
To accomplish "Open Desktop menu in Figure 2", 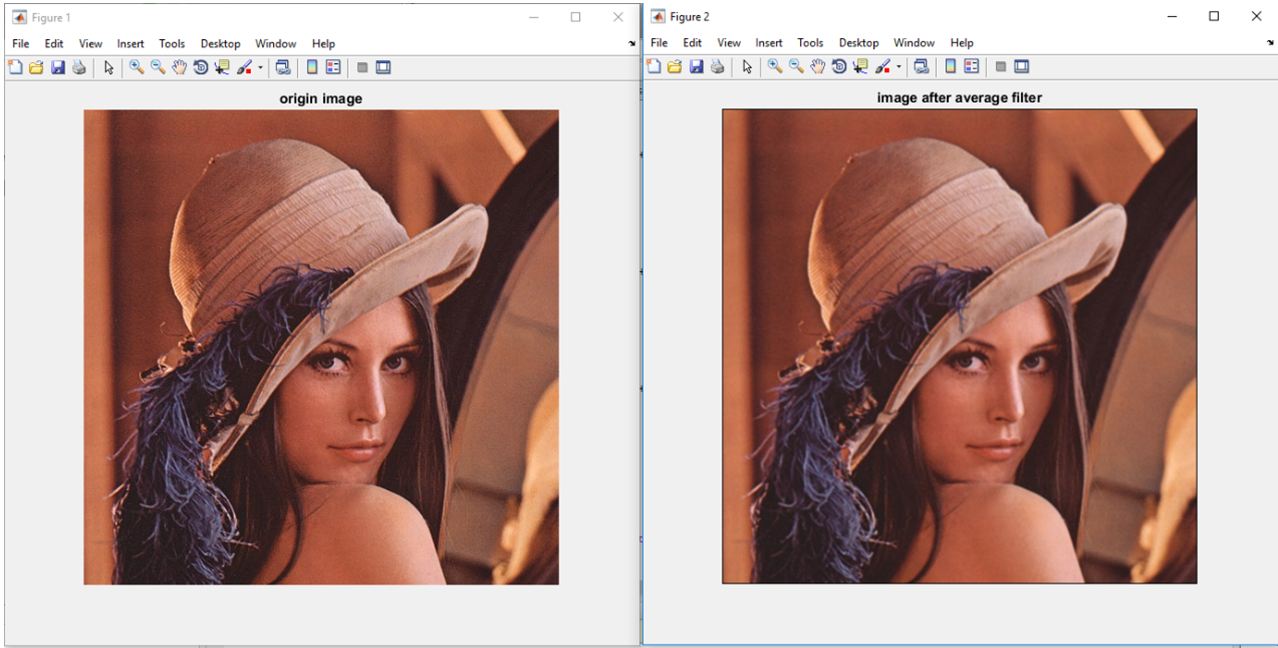I will pyautogui.click(x=859, y=43).
